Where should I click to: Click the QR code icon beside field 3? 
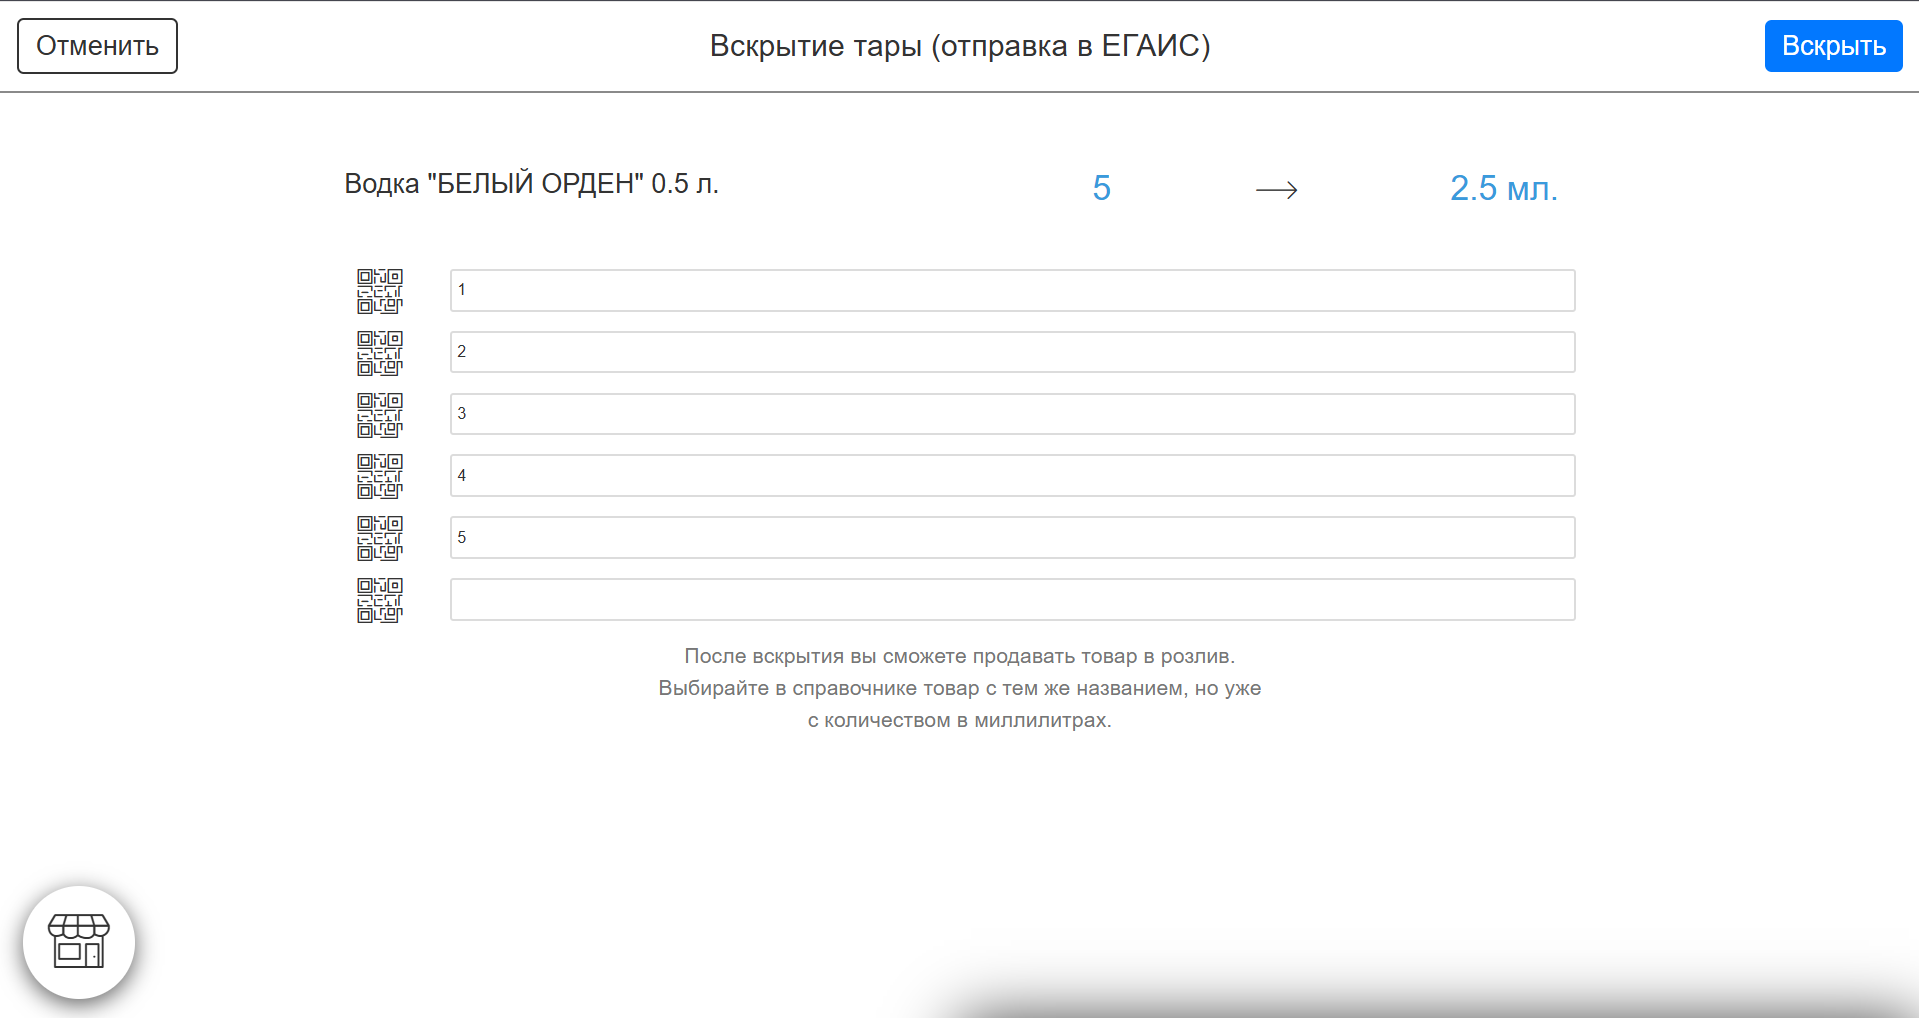tap(380, 415)
